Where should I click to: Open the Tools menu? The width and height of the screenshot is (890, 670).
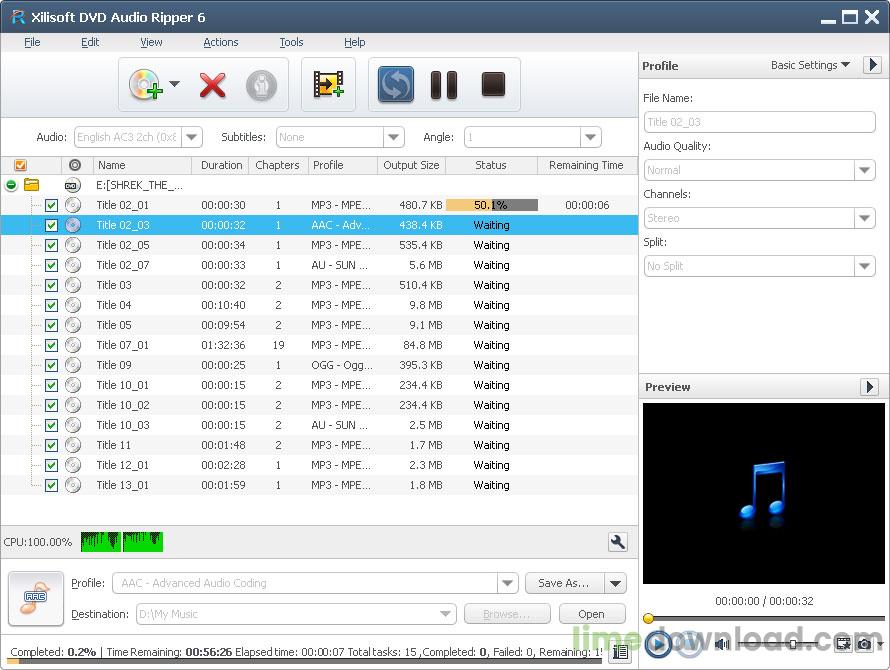click(x=291, y=42)
